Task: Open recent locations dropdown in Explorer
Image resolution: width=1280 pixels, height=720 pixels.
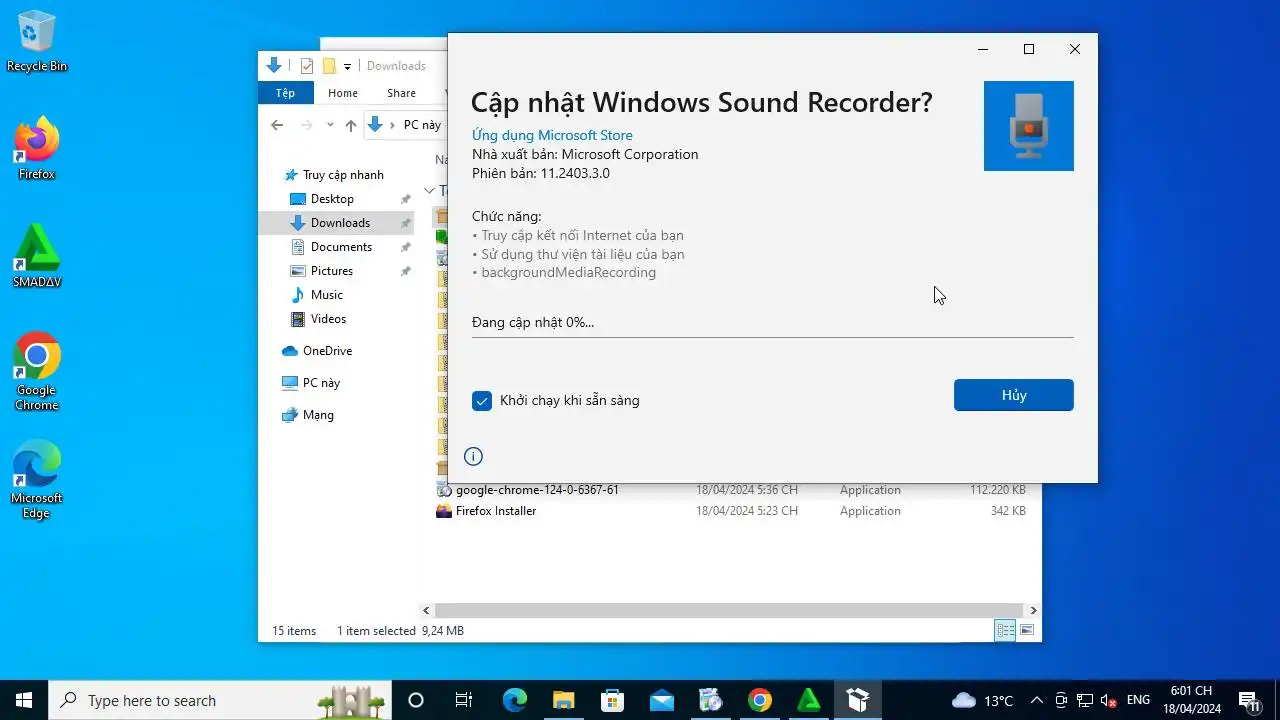Action: click(329, 126)
